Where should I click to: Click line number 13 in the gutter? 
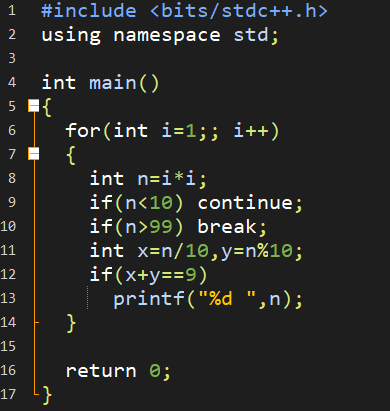pyautogui.click(x=8, y=298)
